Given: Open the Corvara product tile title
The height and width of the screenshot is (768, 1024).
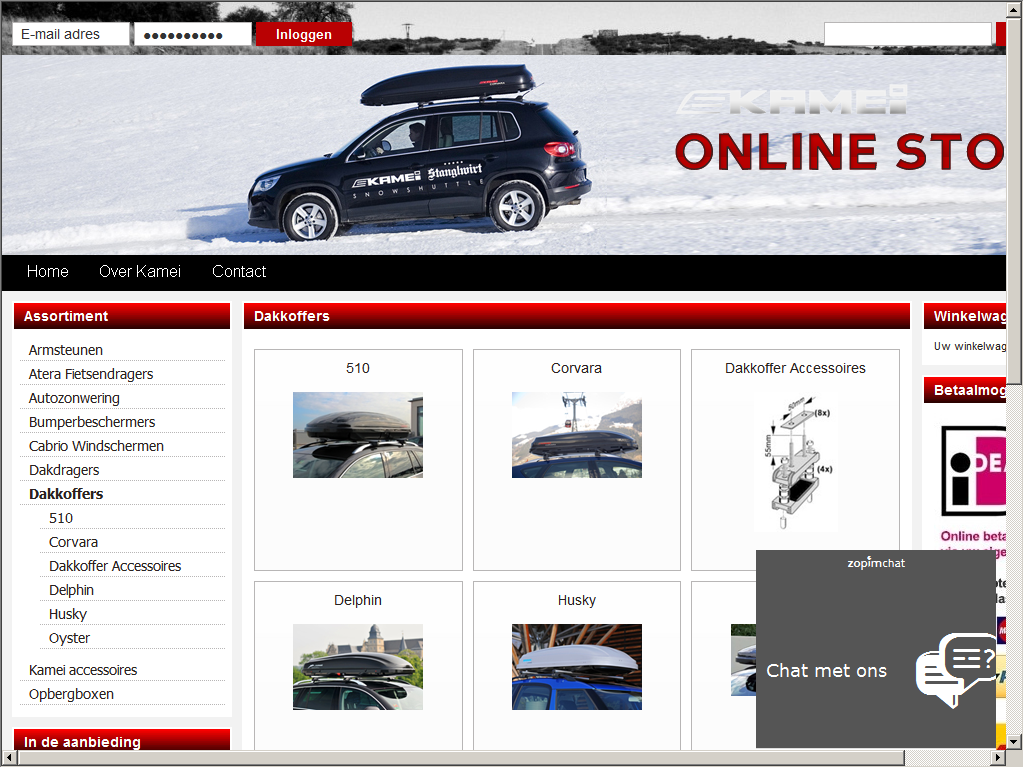Looking at the screenshot, I should 576,368.
